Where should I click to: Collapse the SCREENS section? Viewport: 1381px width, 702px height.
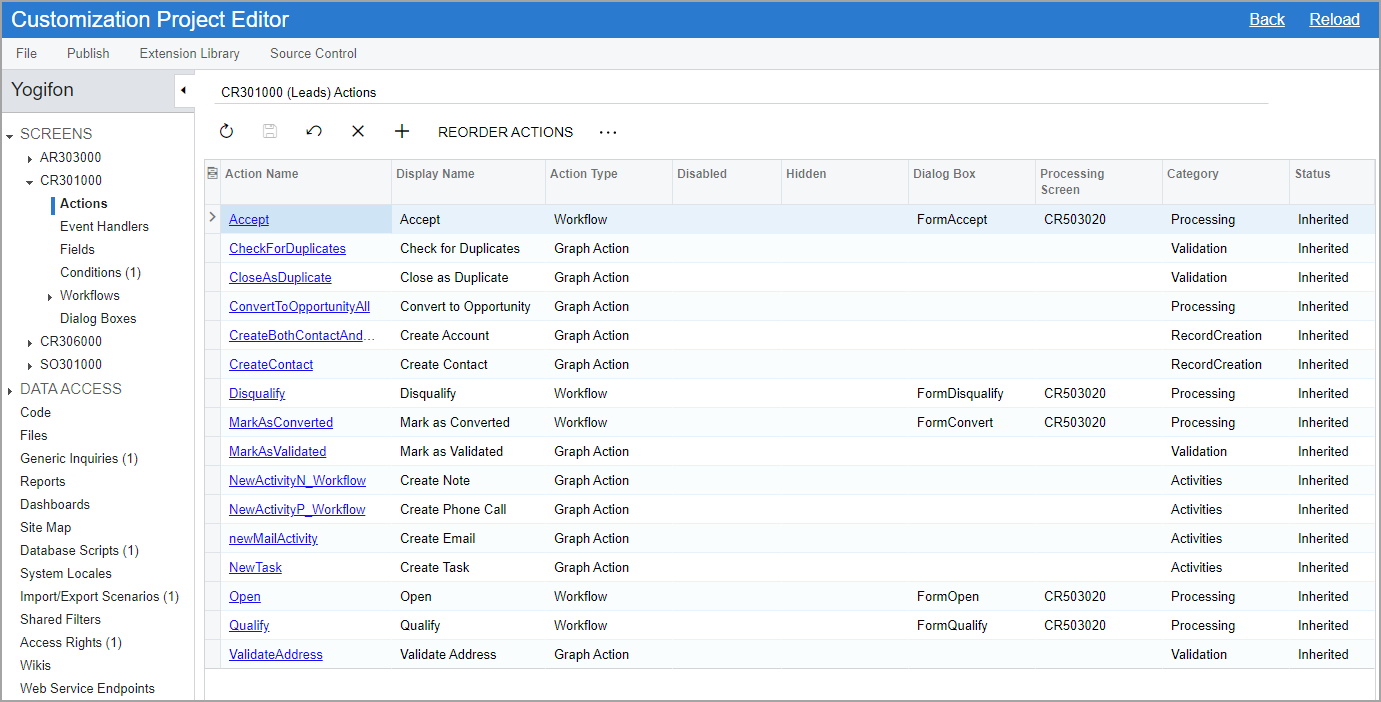[10, 134]
